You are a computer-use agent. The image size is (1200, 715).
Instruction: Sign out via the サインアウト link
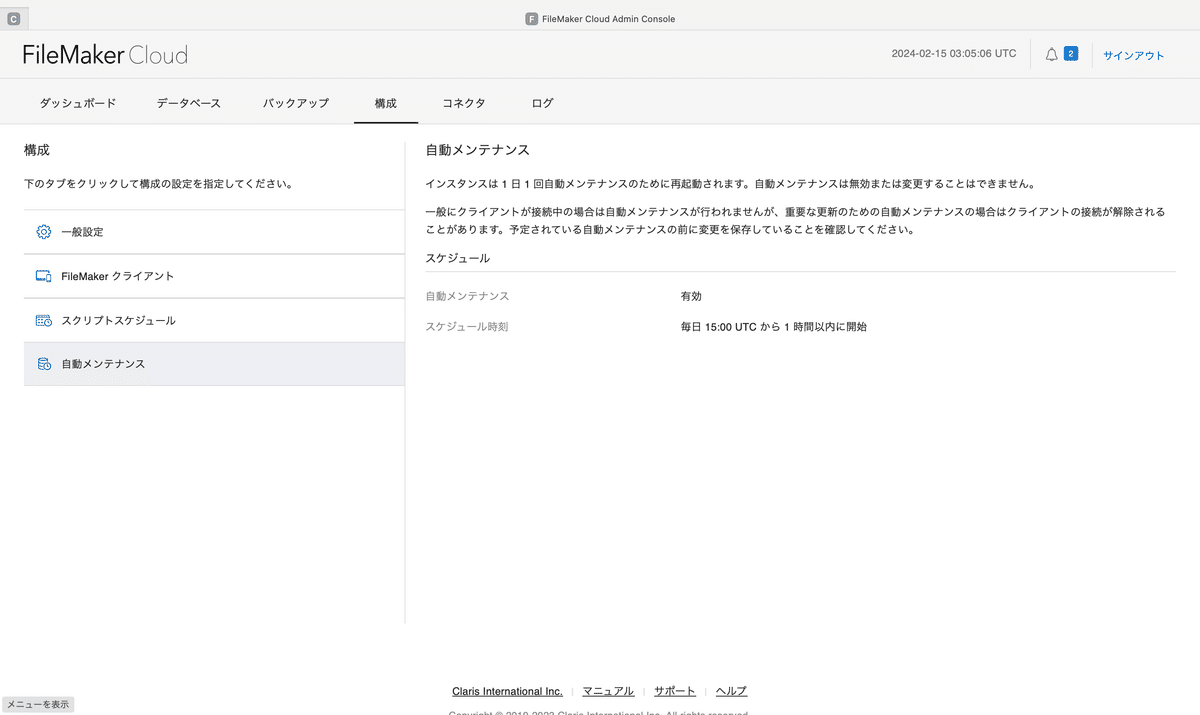(x=1133, y=55)
